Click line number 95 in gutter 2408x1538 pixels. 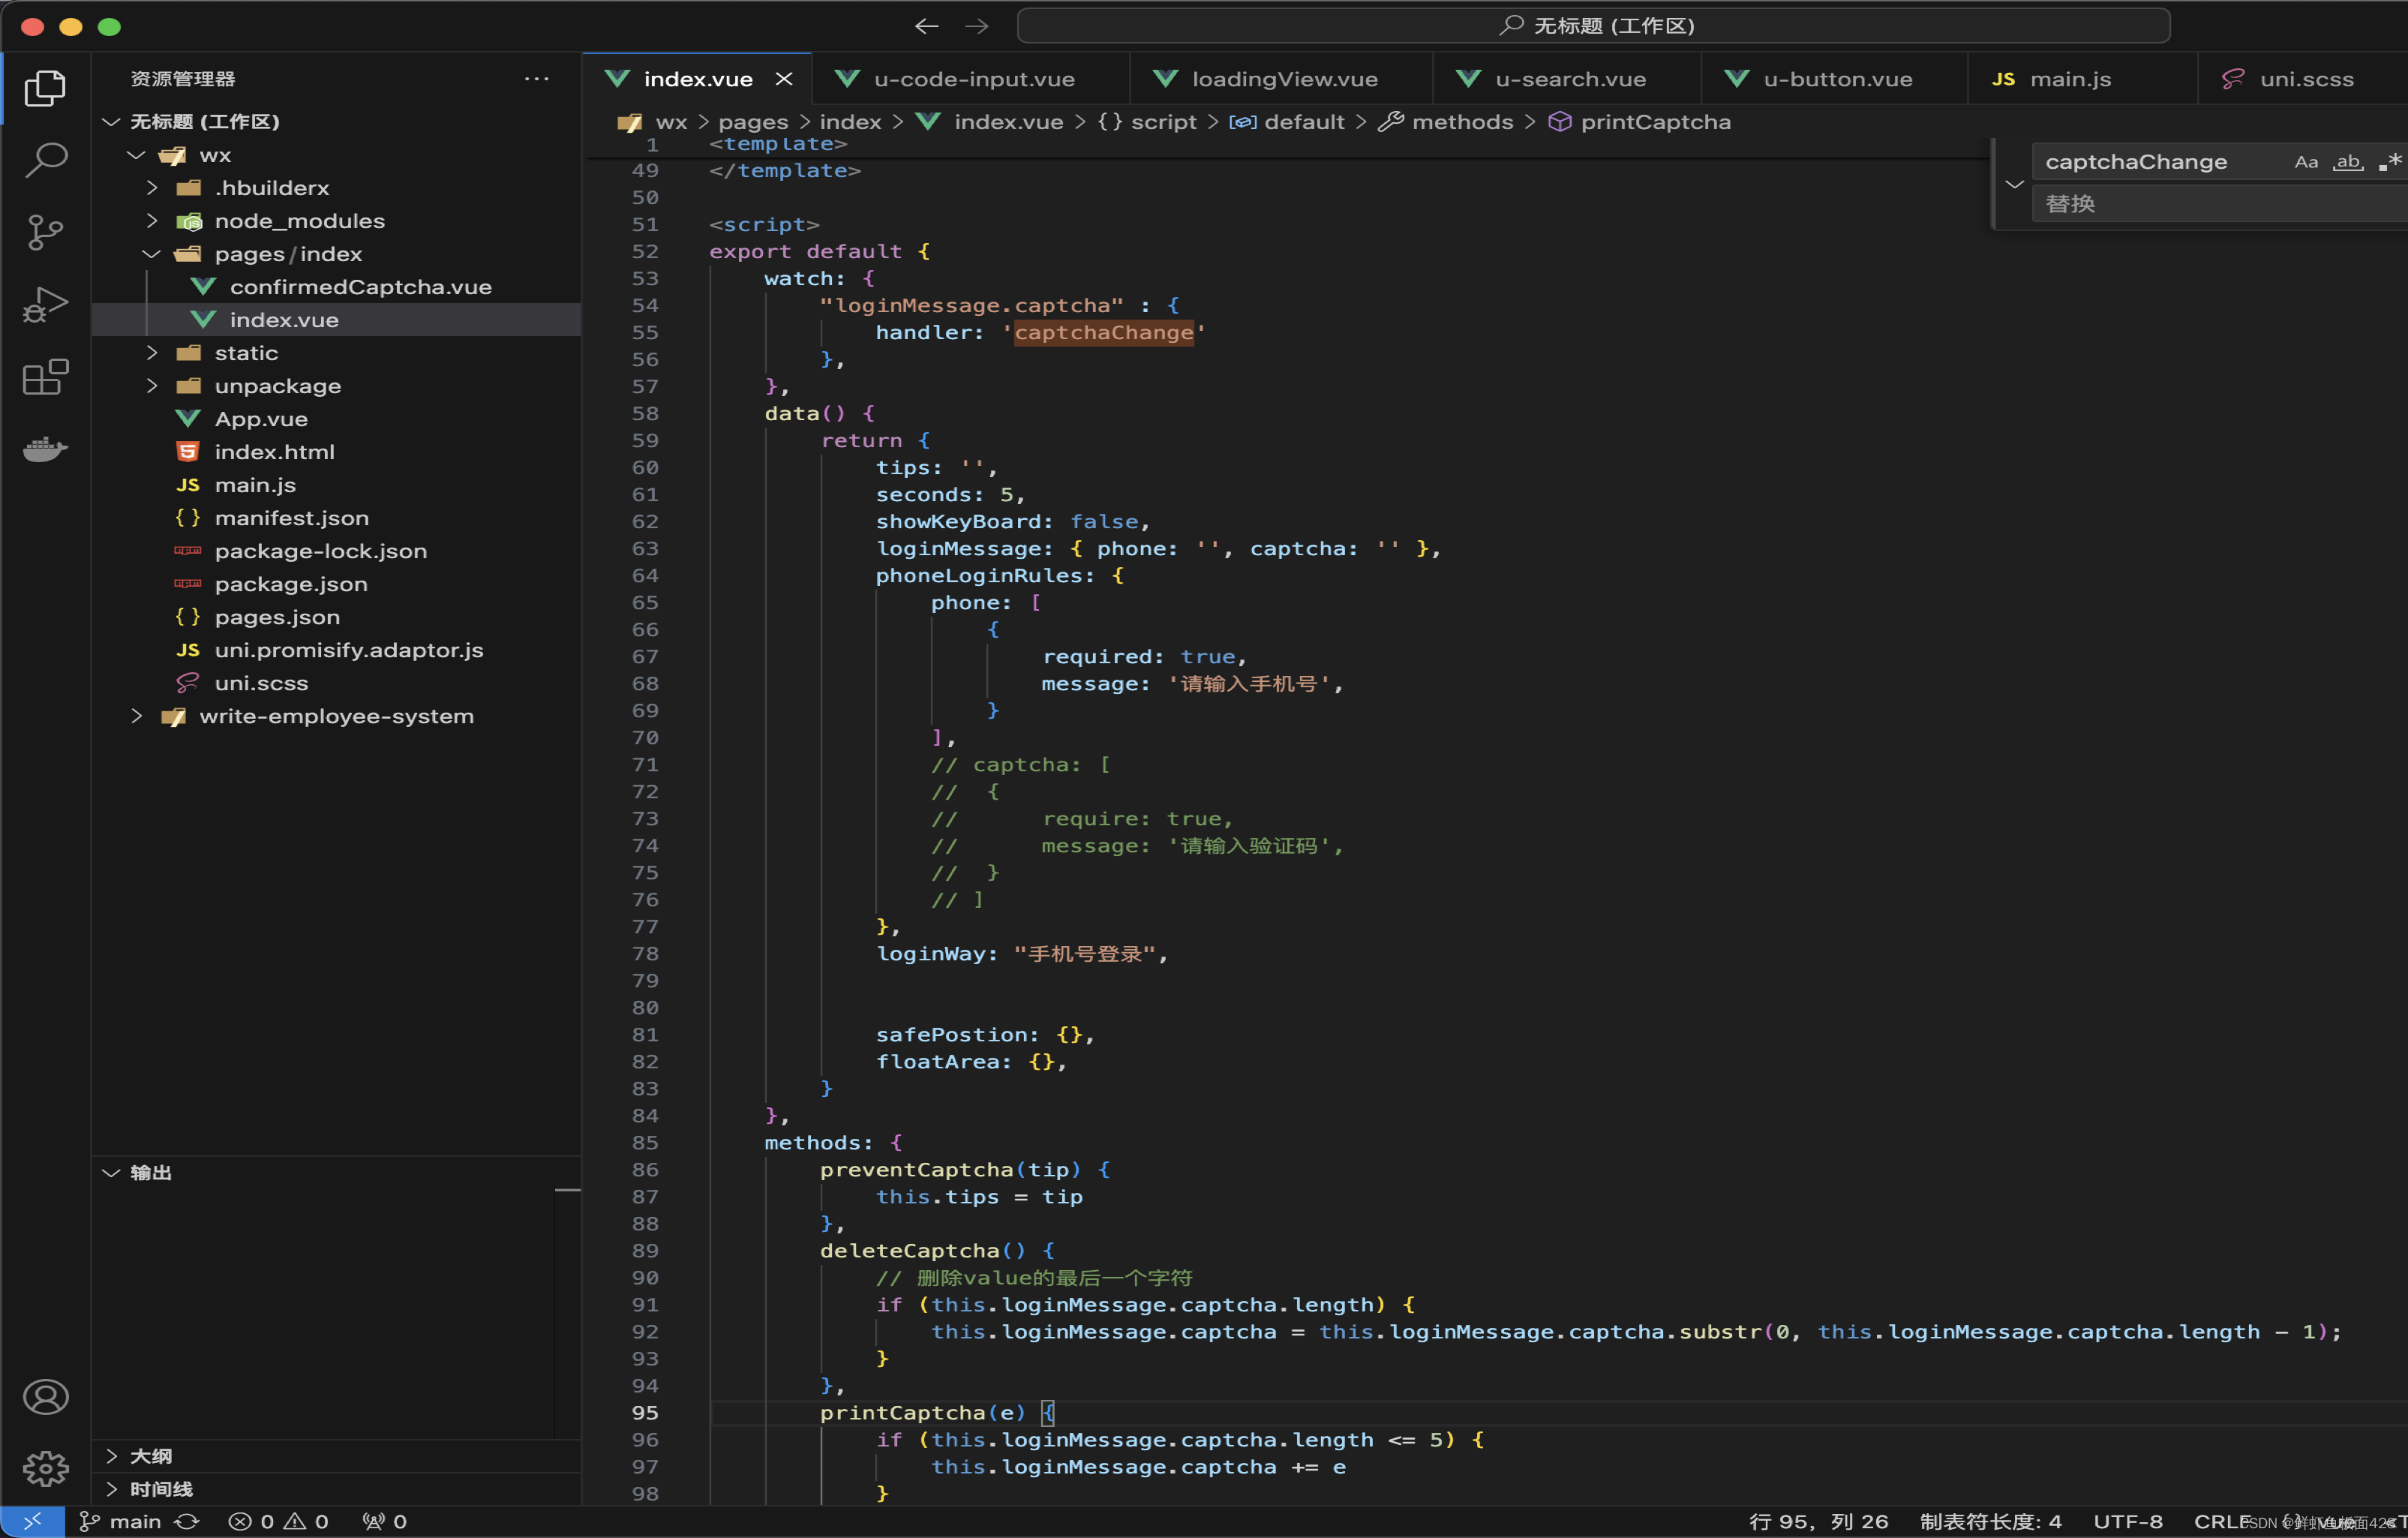(645, 1412)
